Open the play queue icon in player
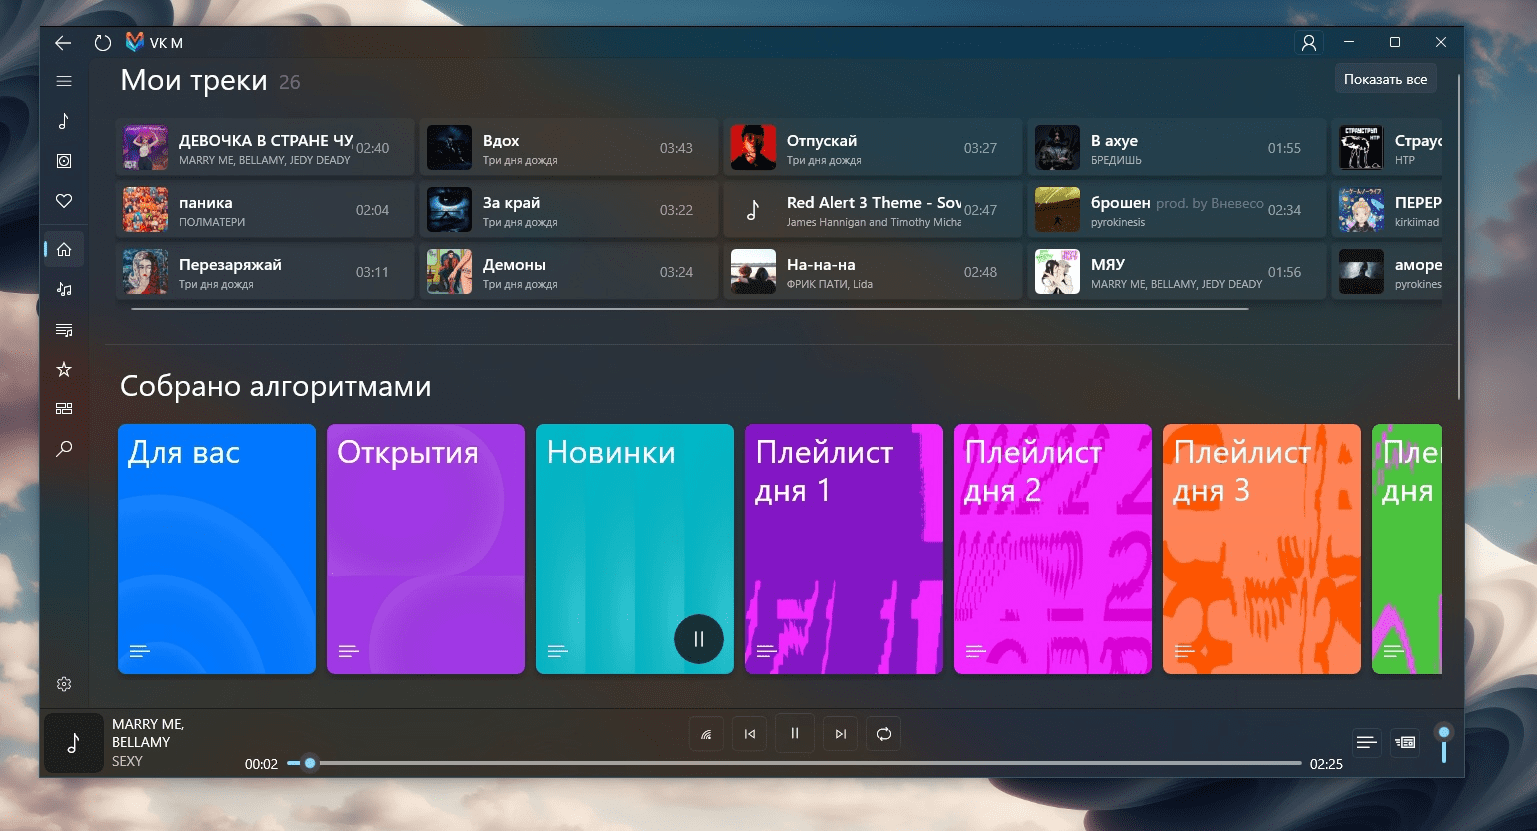The width and height of the screenshot is (1537, 831). coord(1405,742)
